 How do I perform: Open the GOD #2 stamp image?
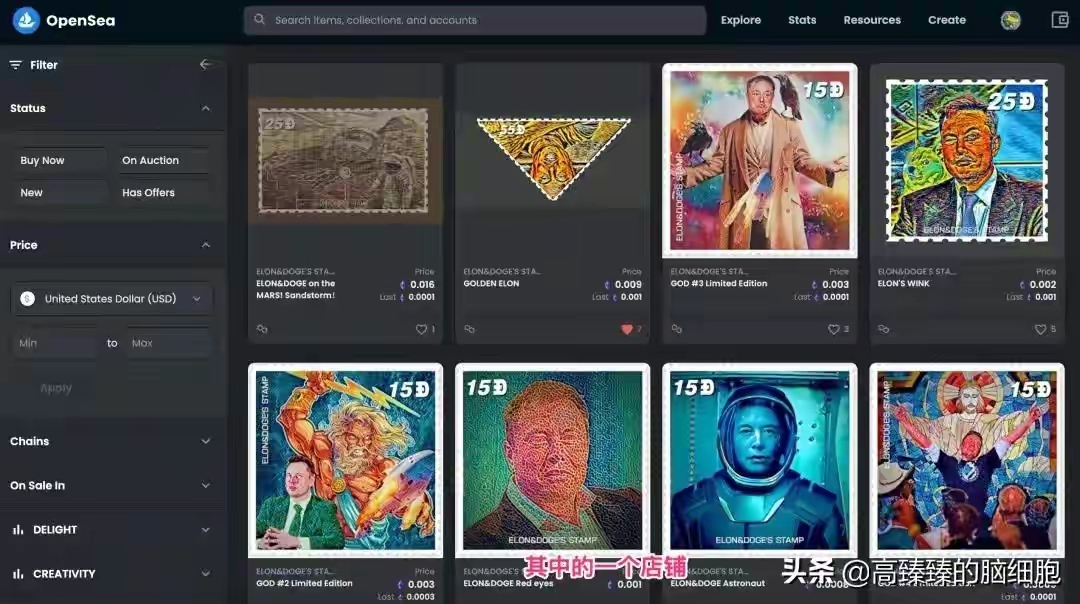pyautogui.click(x=345, y=460)
